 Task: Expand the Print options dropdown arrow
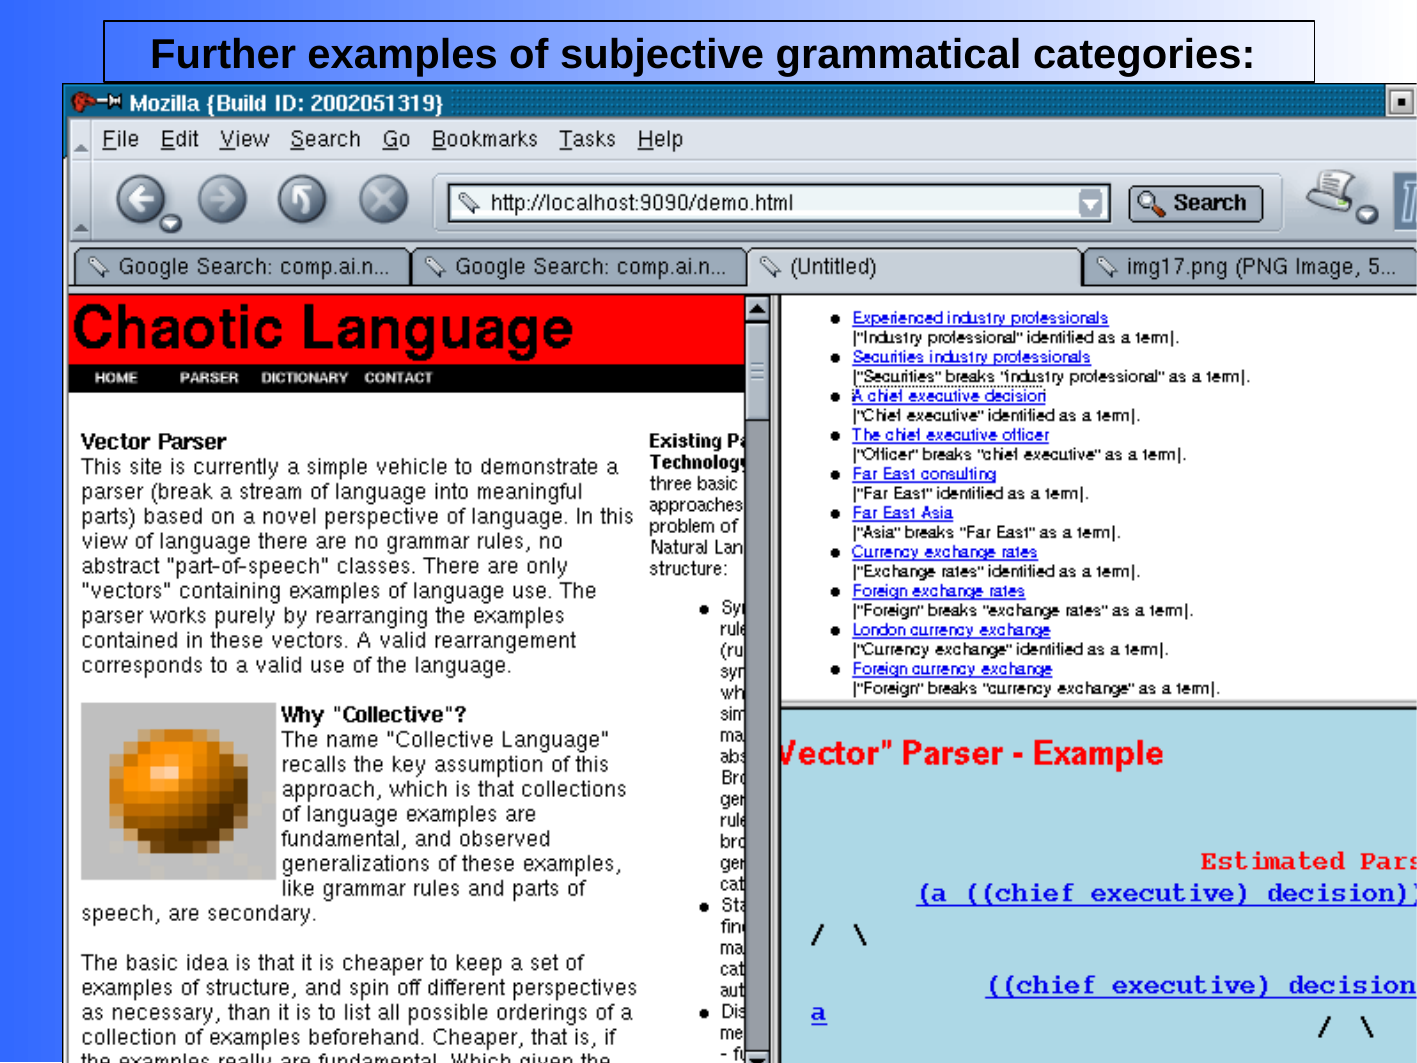click(x=1367, y=213)
